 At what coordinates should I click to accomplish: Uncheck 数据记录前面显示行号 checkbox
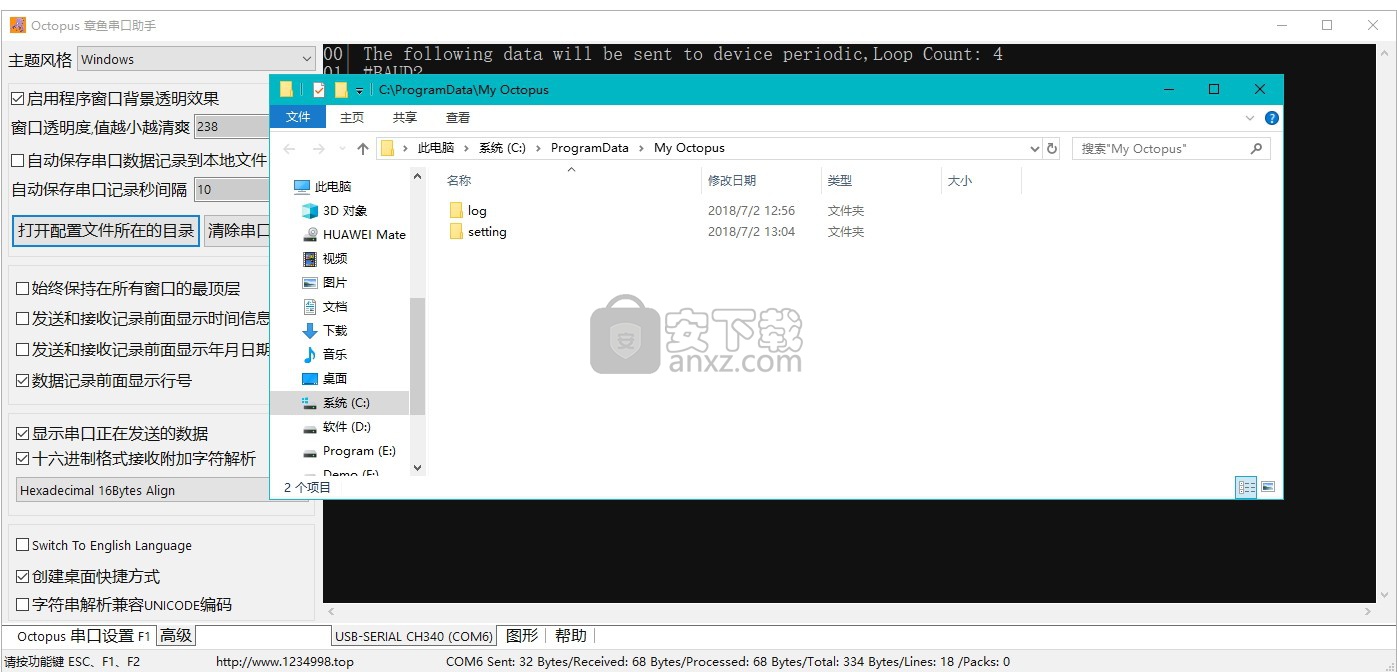click(23, 381)
